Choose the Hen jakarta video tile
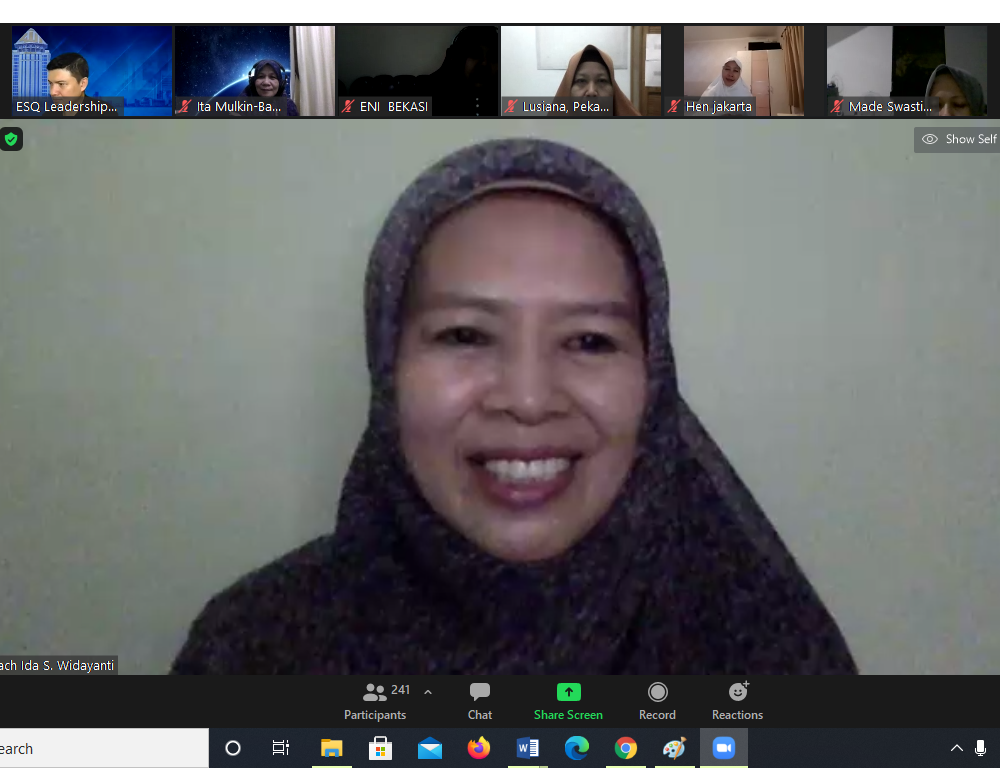Image resolution: width=1000 pixels, height=768 pixels. pos(743,70)
